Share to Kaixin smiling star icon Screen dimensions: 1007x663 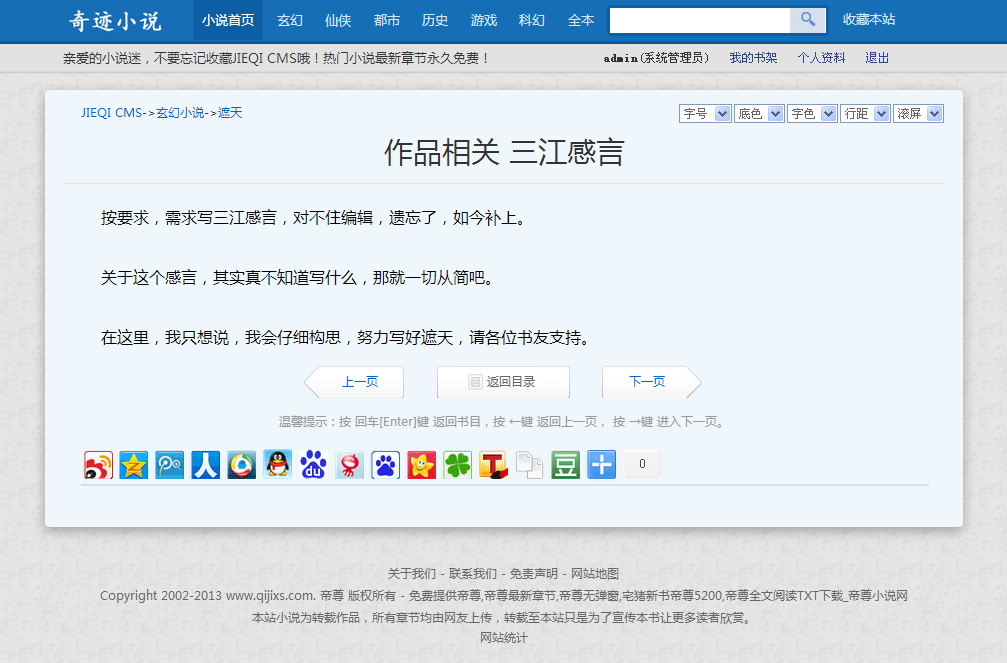point(421,464)
